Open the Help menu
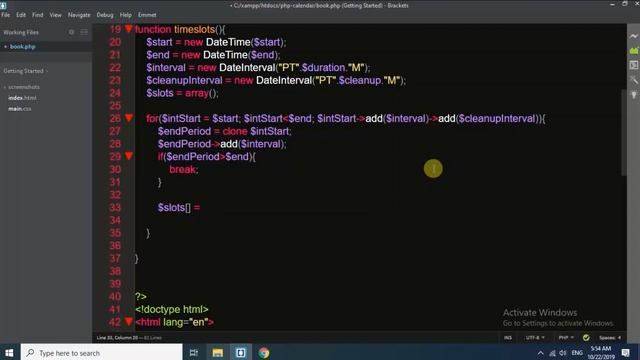 pos(126,15)
